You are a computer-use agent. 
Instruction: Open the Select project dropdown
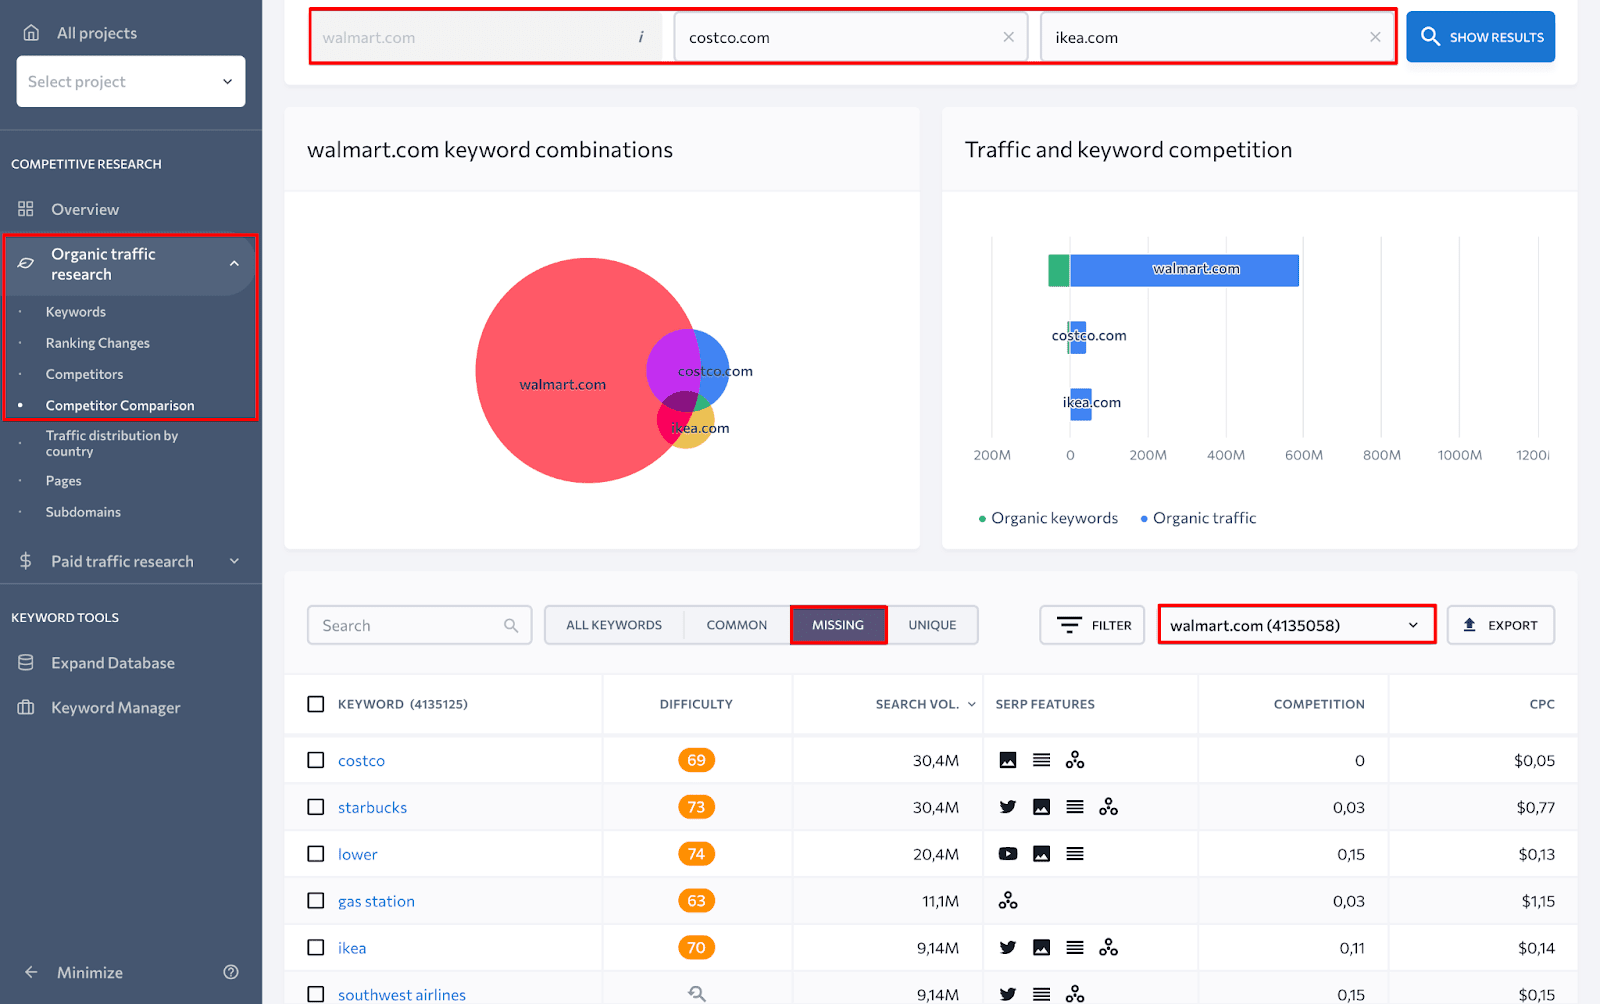pyautogui.click(x=131, y=81)
